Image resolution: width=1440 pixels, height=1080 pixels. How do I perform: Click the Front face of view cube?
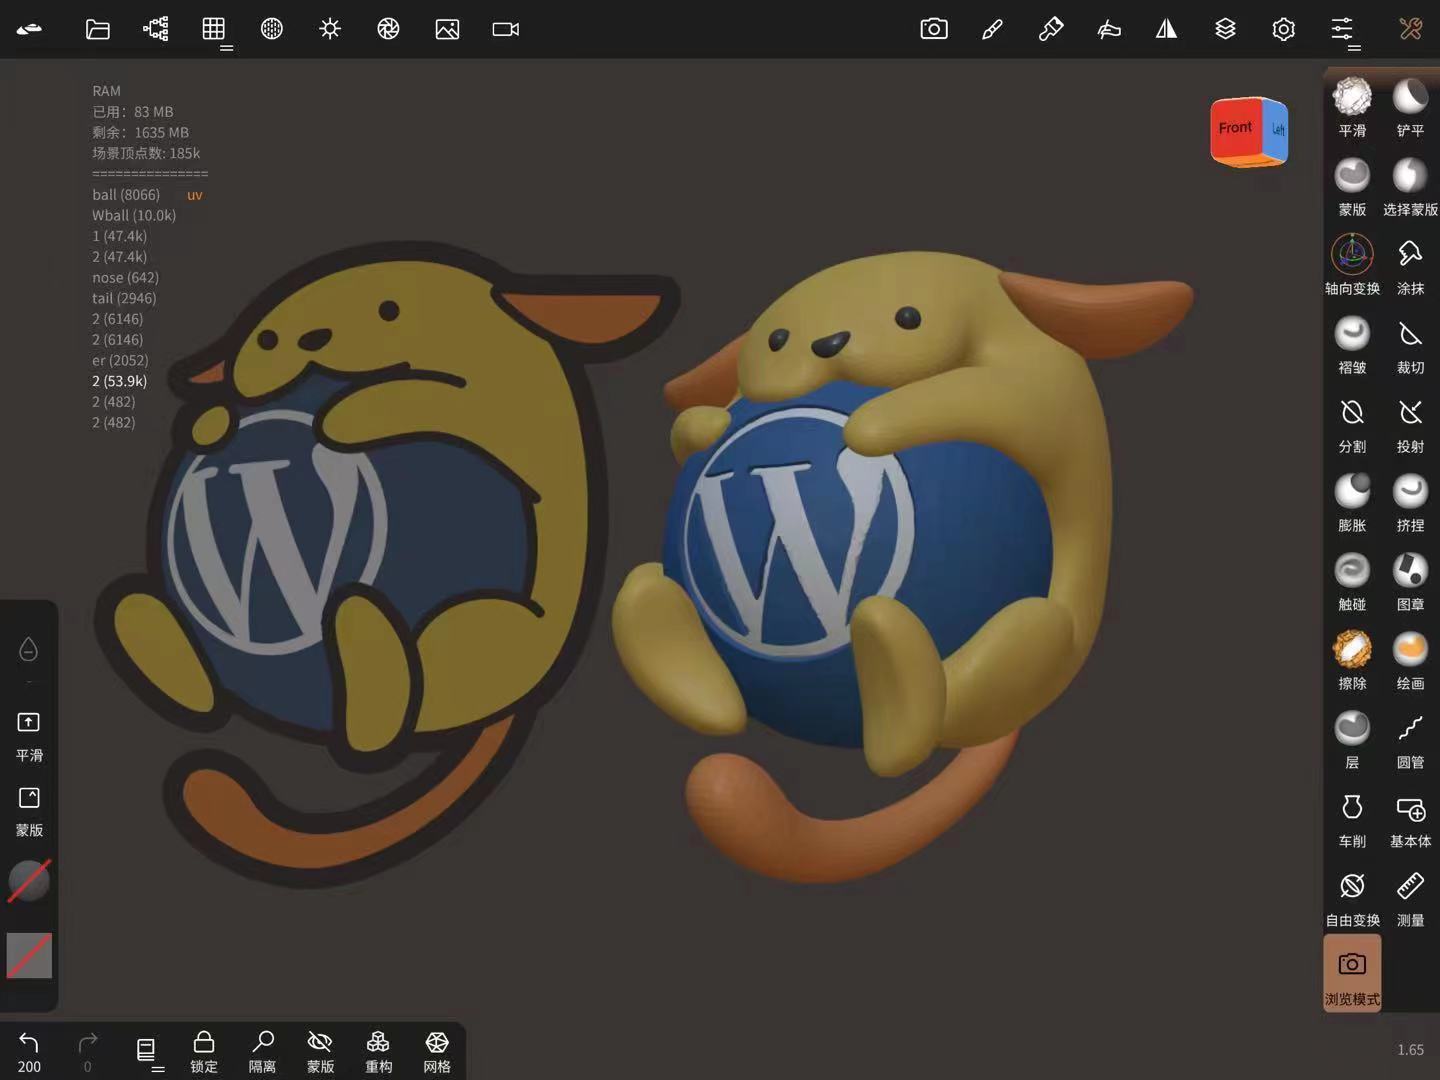click(1236, 128)
